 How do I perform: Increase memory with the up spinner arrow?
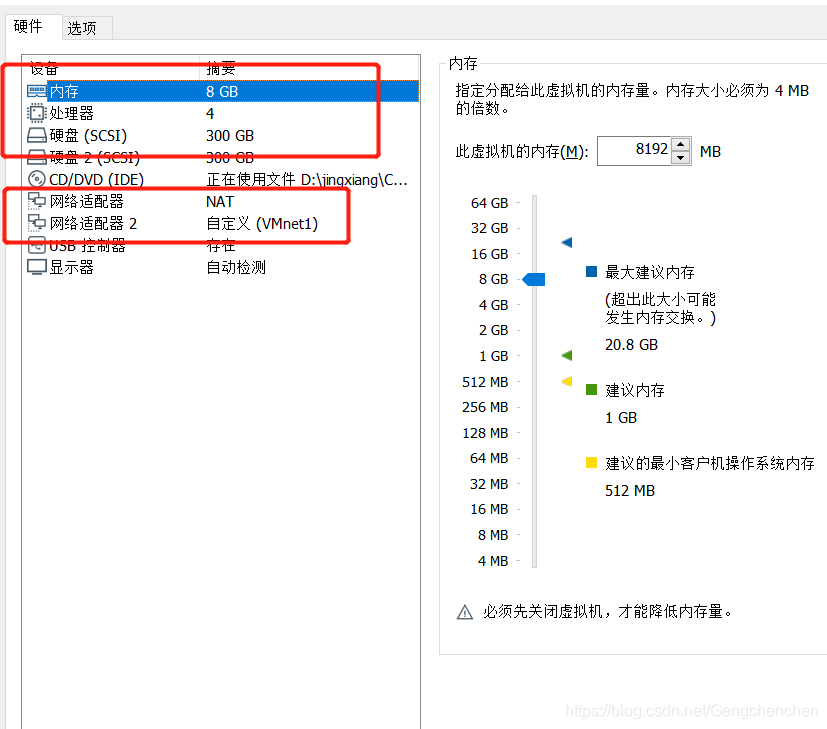680,144
